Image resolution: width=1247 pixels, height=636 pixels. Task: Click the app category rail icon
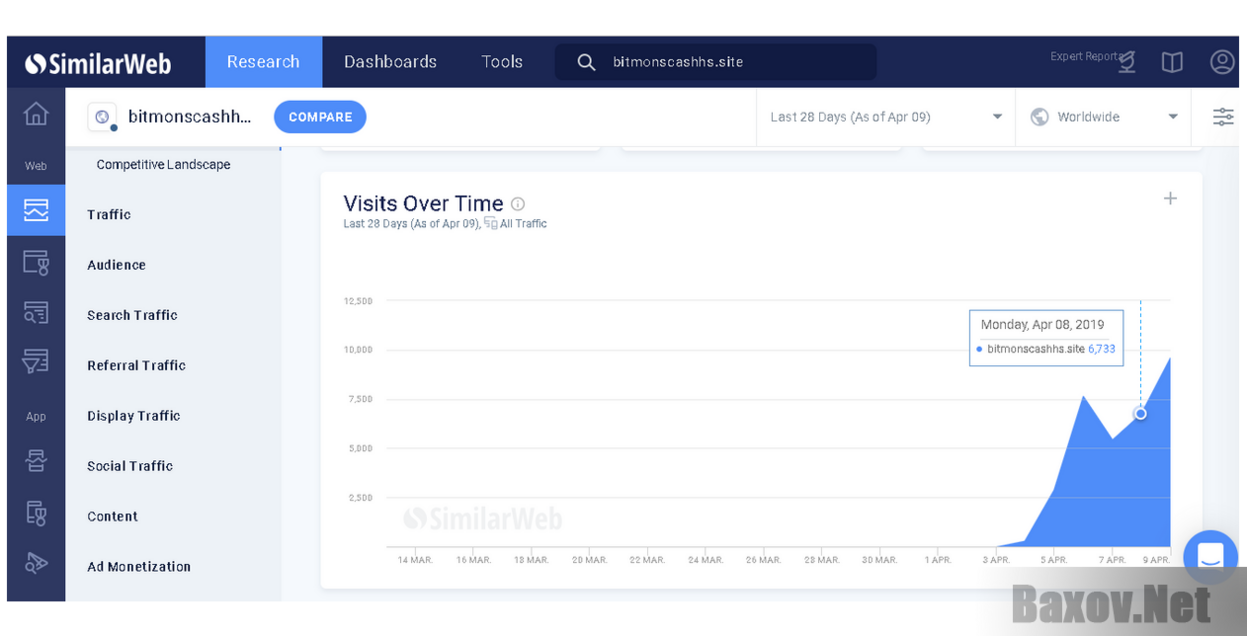click(36, 512)
